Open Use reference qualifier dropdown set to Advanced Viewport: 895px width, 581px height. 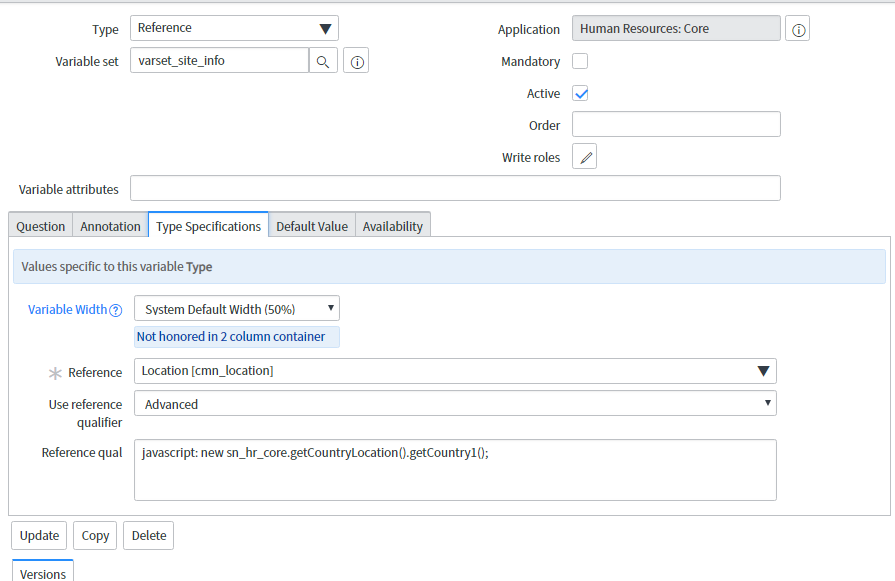coord(455,404)
